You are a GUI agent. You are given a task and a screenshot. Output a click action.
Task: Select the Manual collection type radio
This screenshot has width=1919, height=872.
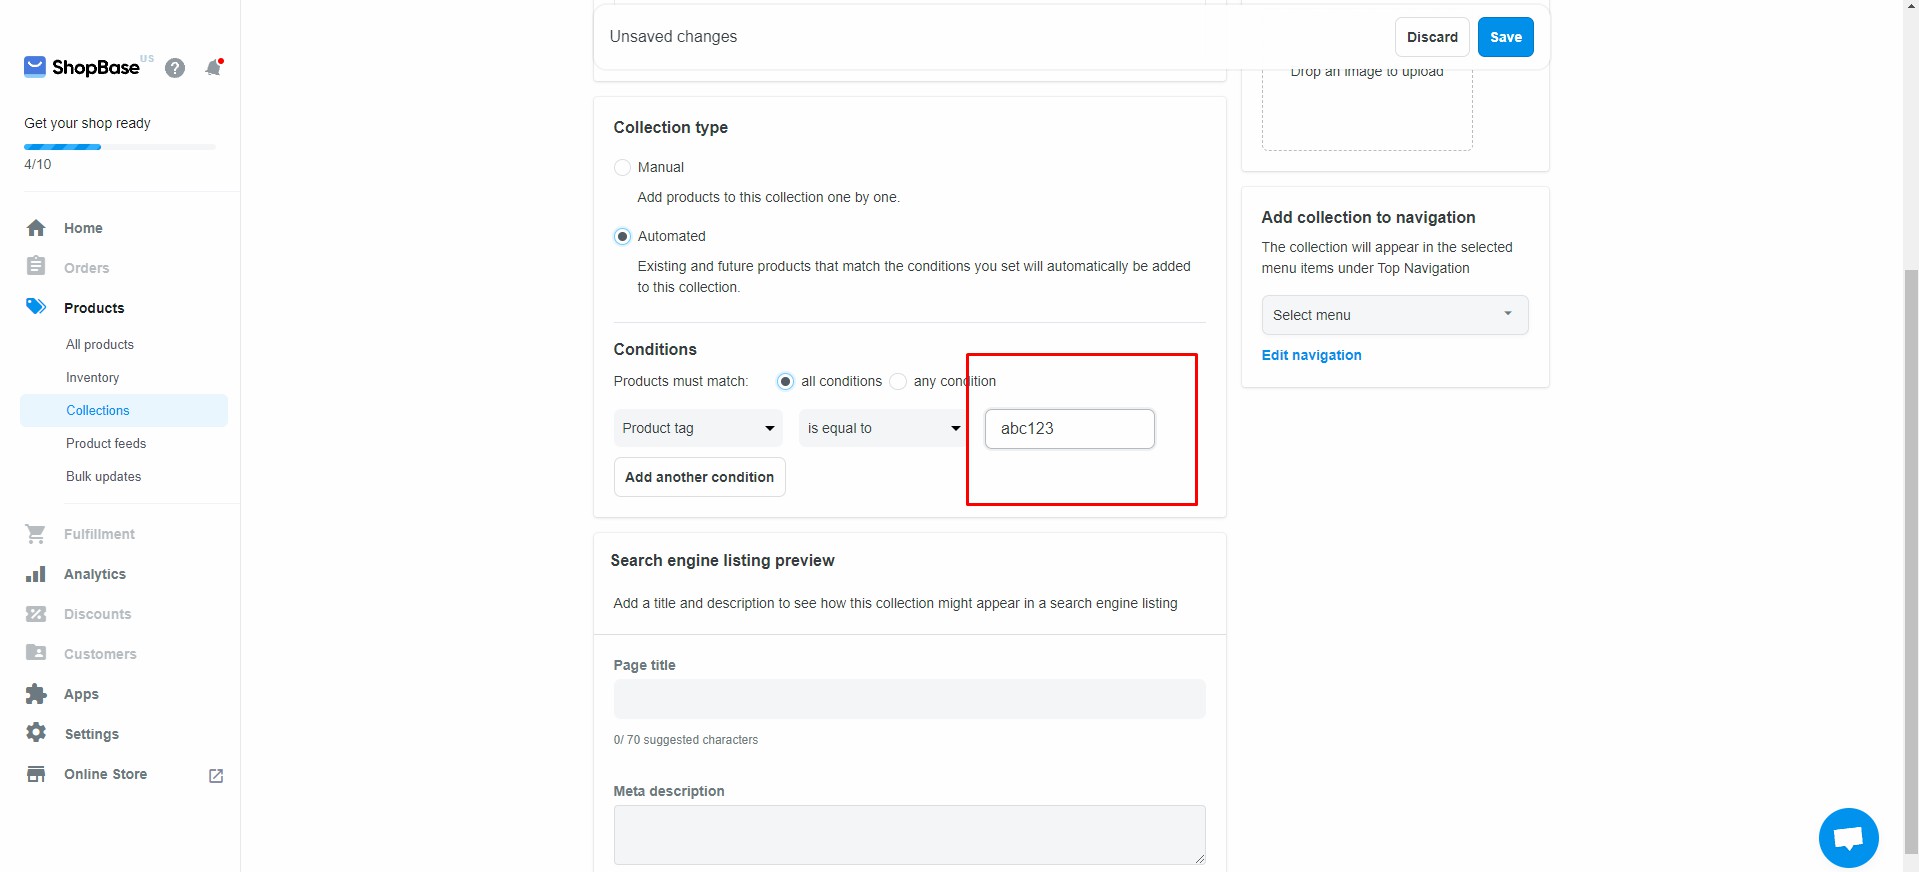coord(622,167)
